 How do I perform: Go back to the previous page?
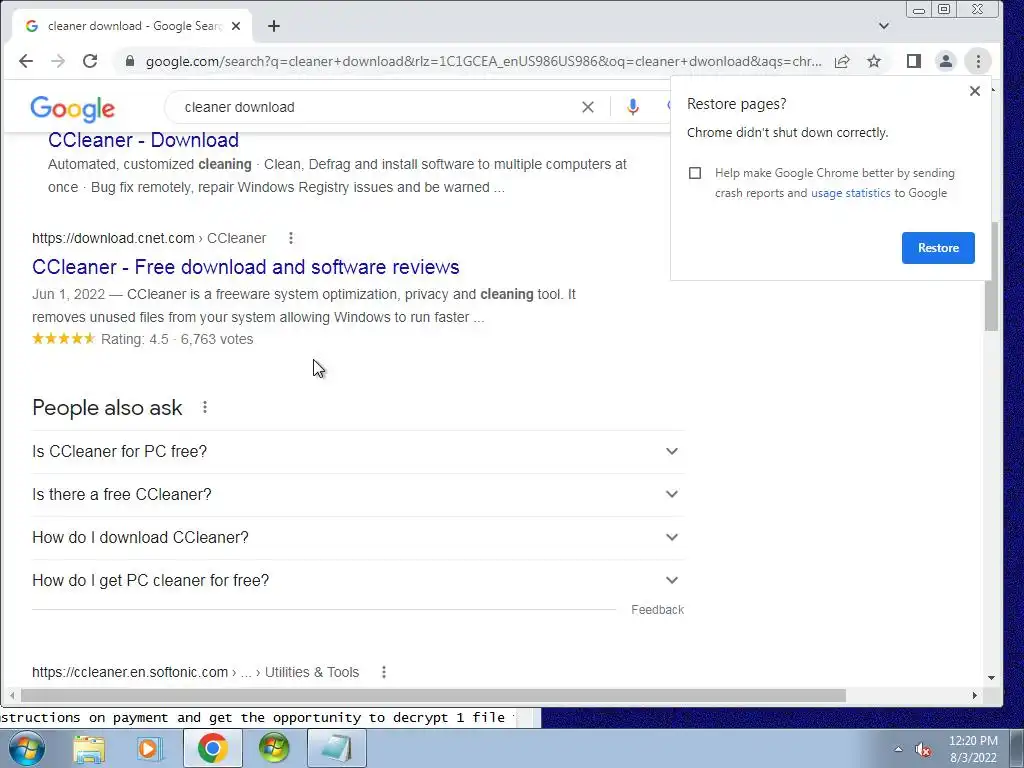click(25, 61)
